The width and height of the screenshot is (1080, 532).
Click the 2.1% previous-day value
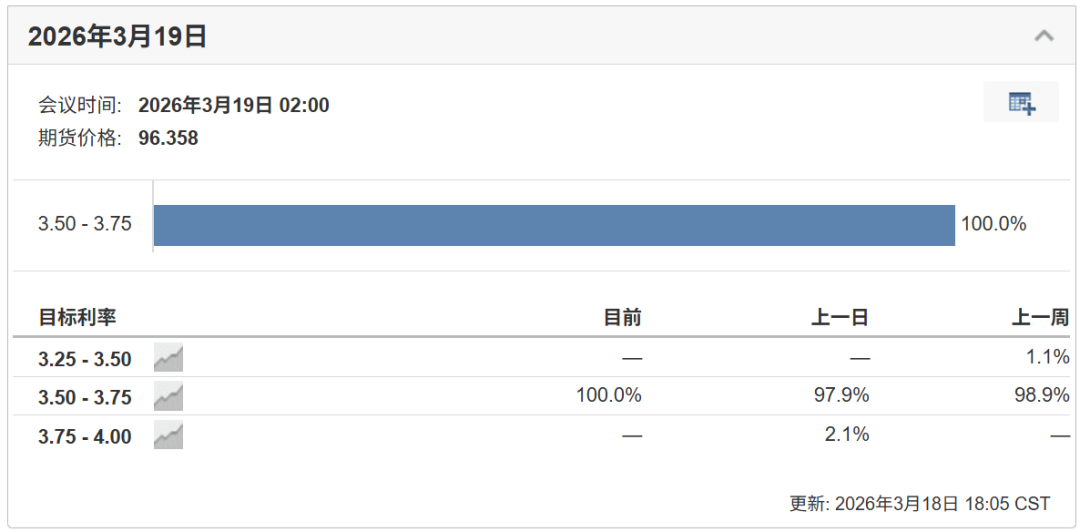(847, 434)
